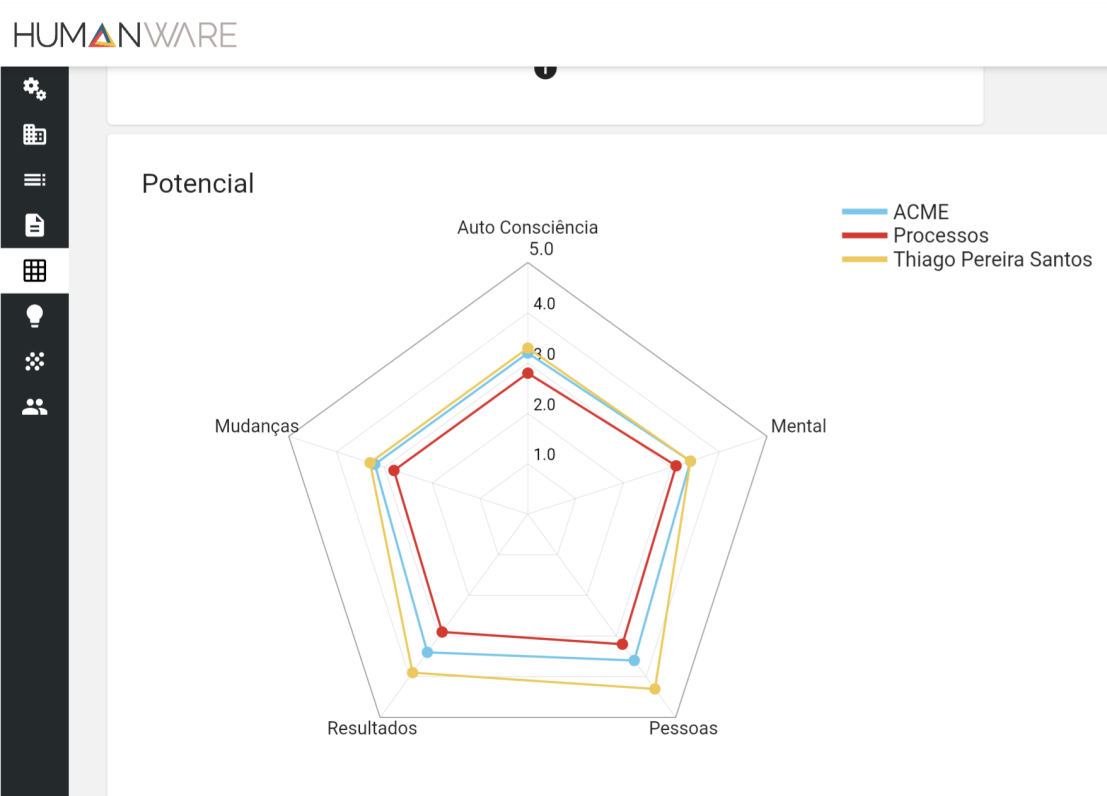
Task: Click the ACME blue legend color line
Action: coord(864,212)
